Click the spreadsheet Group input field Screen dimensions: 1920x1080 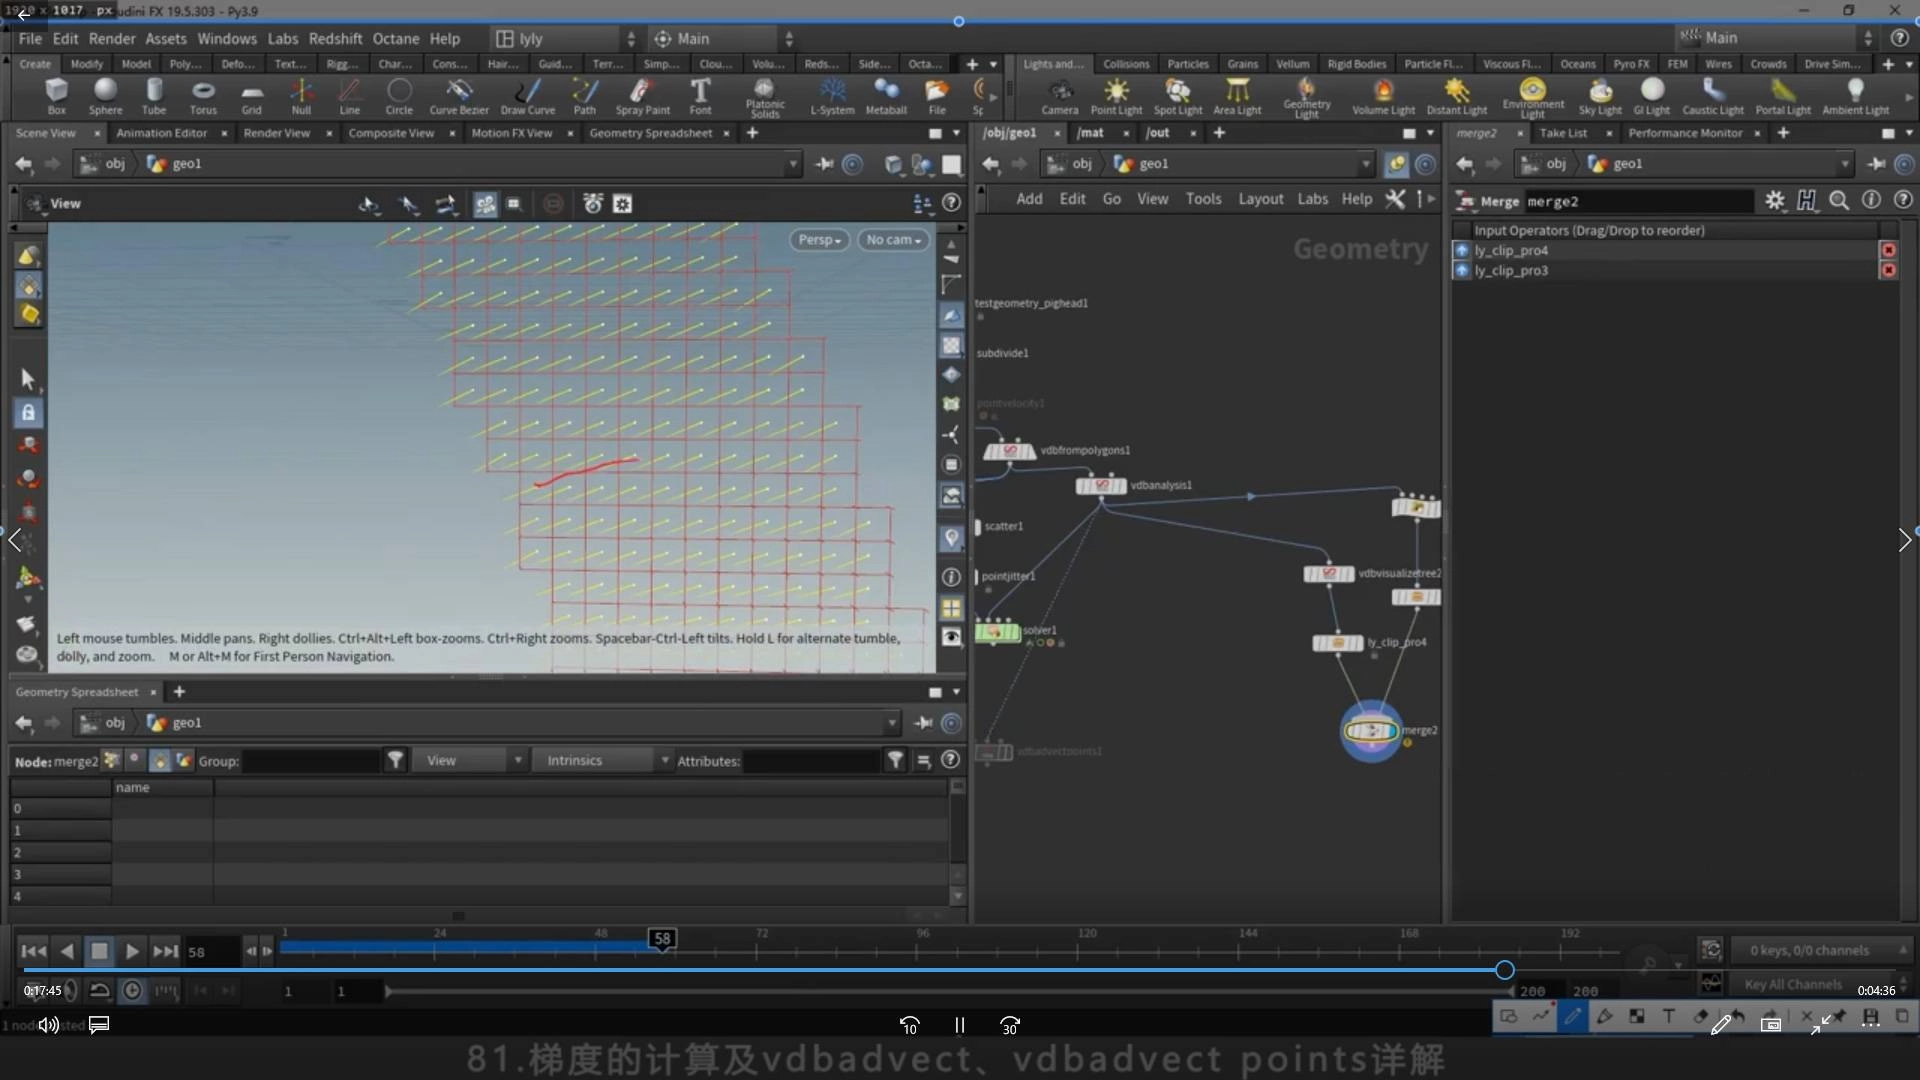tap(311, 761)
